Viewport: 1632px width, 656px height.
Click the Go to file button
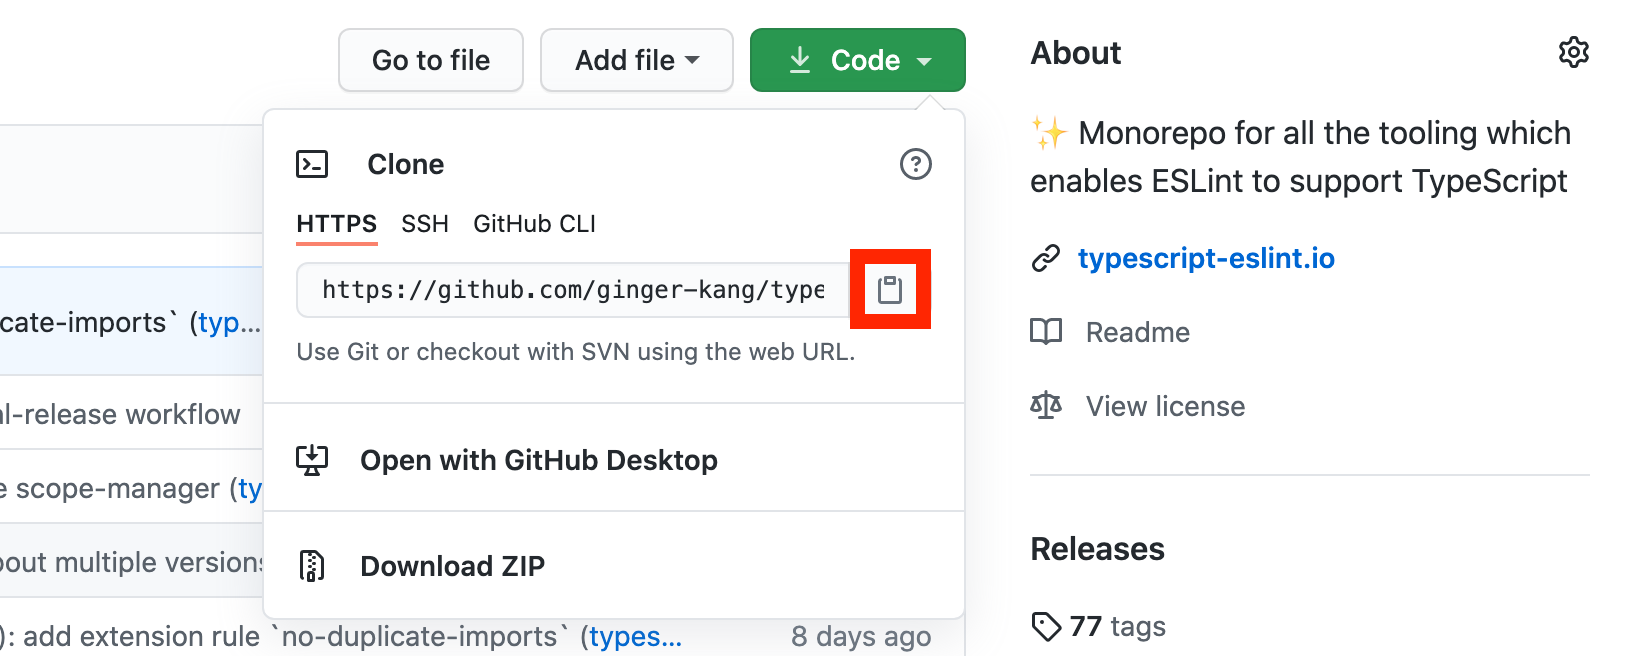coord(431,60)
